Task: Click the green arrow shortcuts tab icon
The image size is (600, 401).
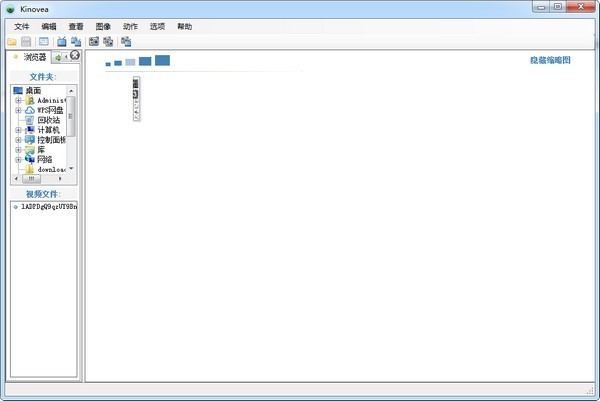Action: click(58, 57)
